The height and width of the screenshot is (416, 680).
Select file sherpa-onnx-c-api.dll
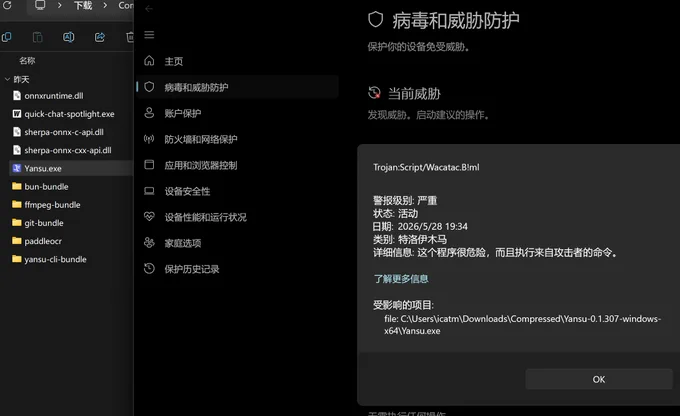pos(64,132)
